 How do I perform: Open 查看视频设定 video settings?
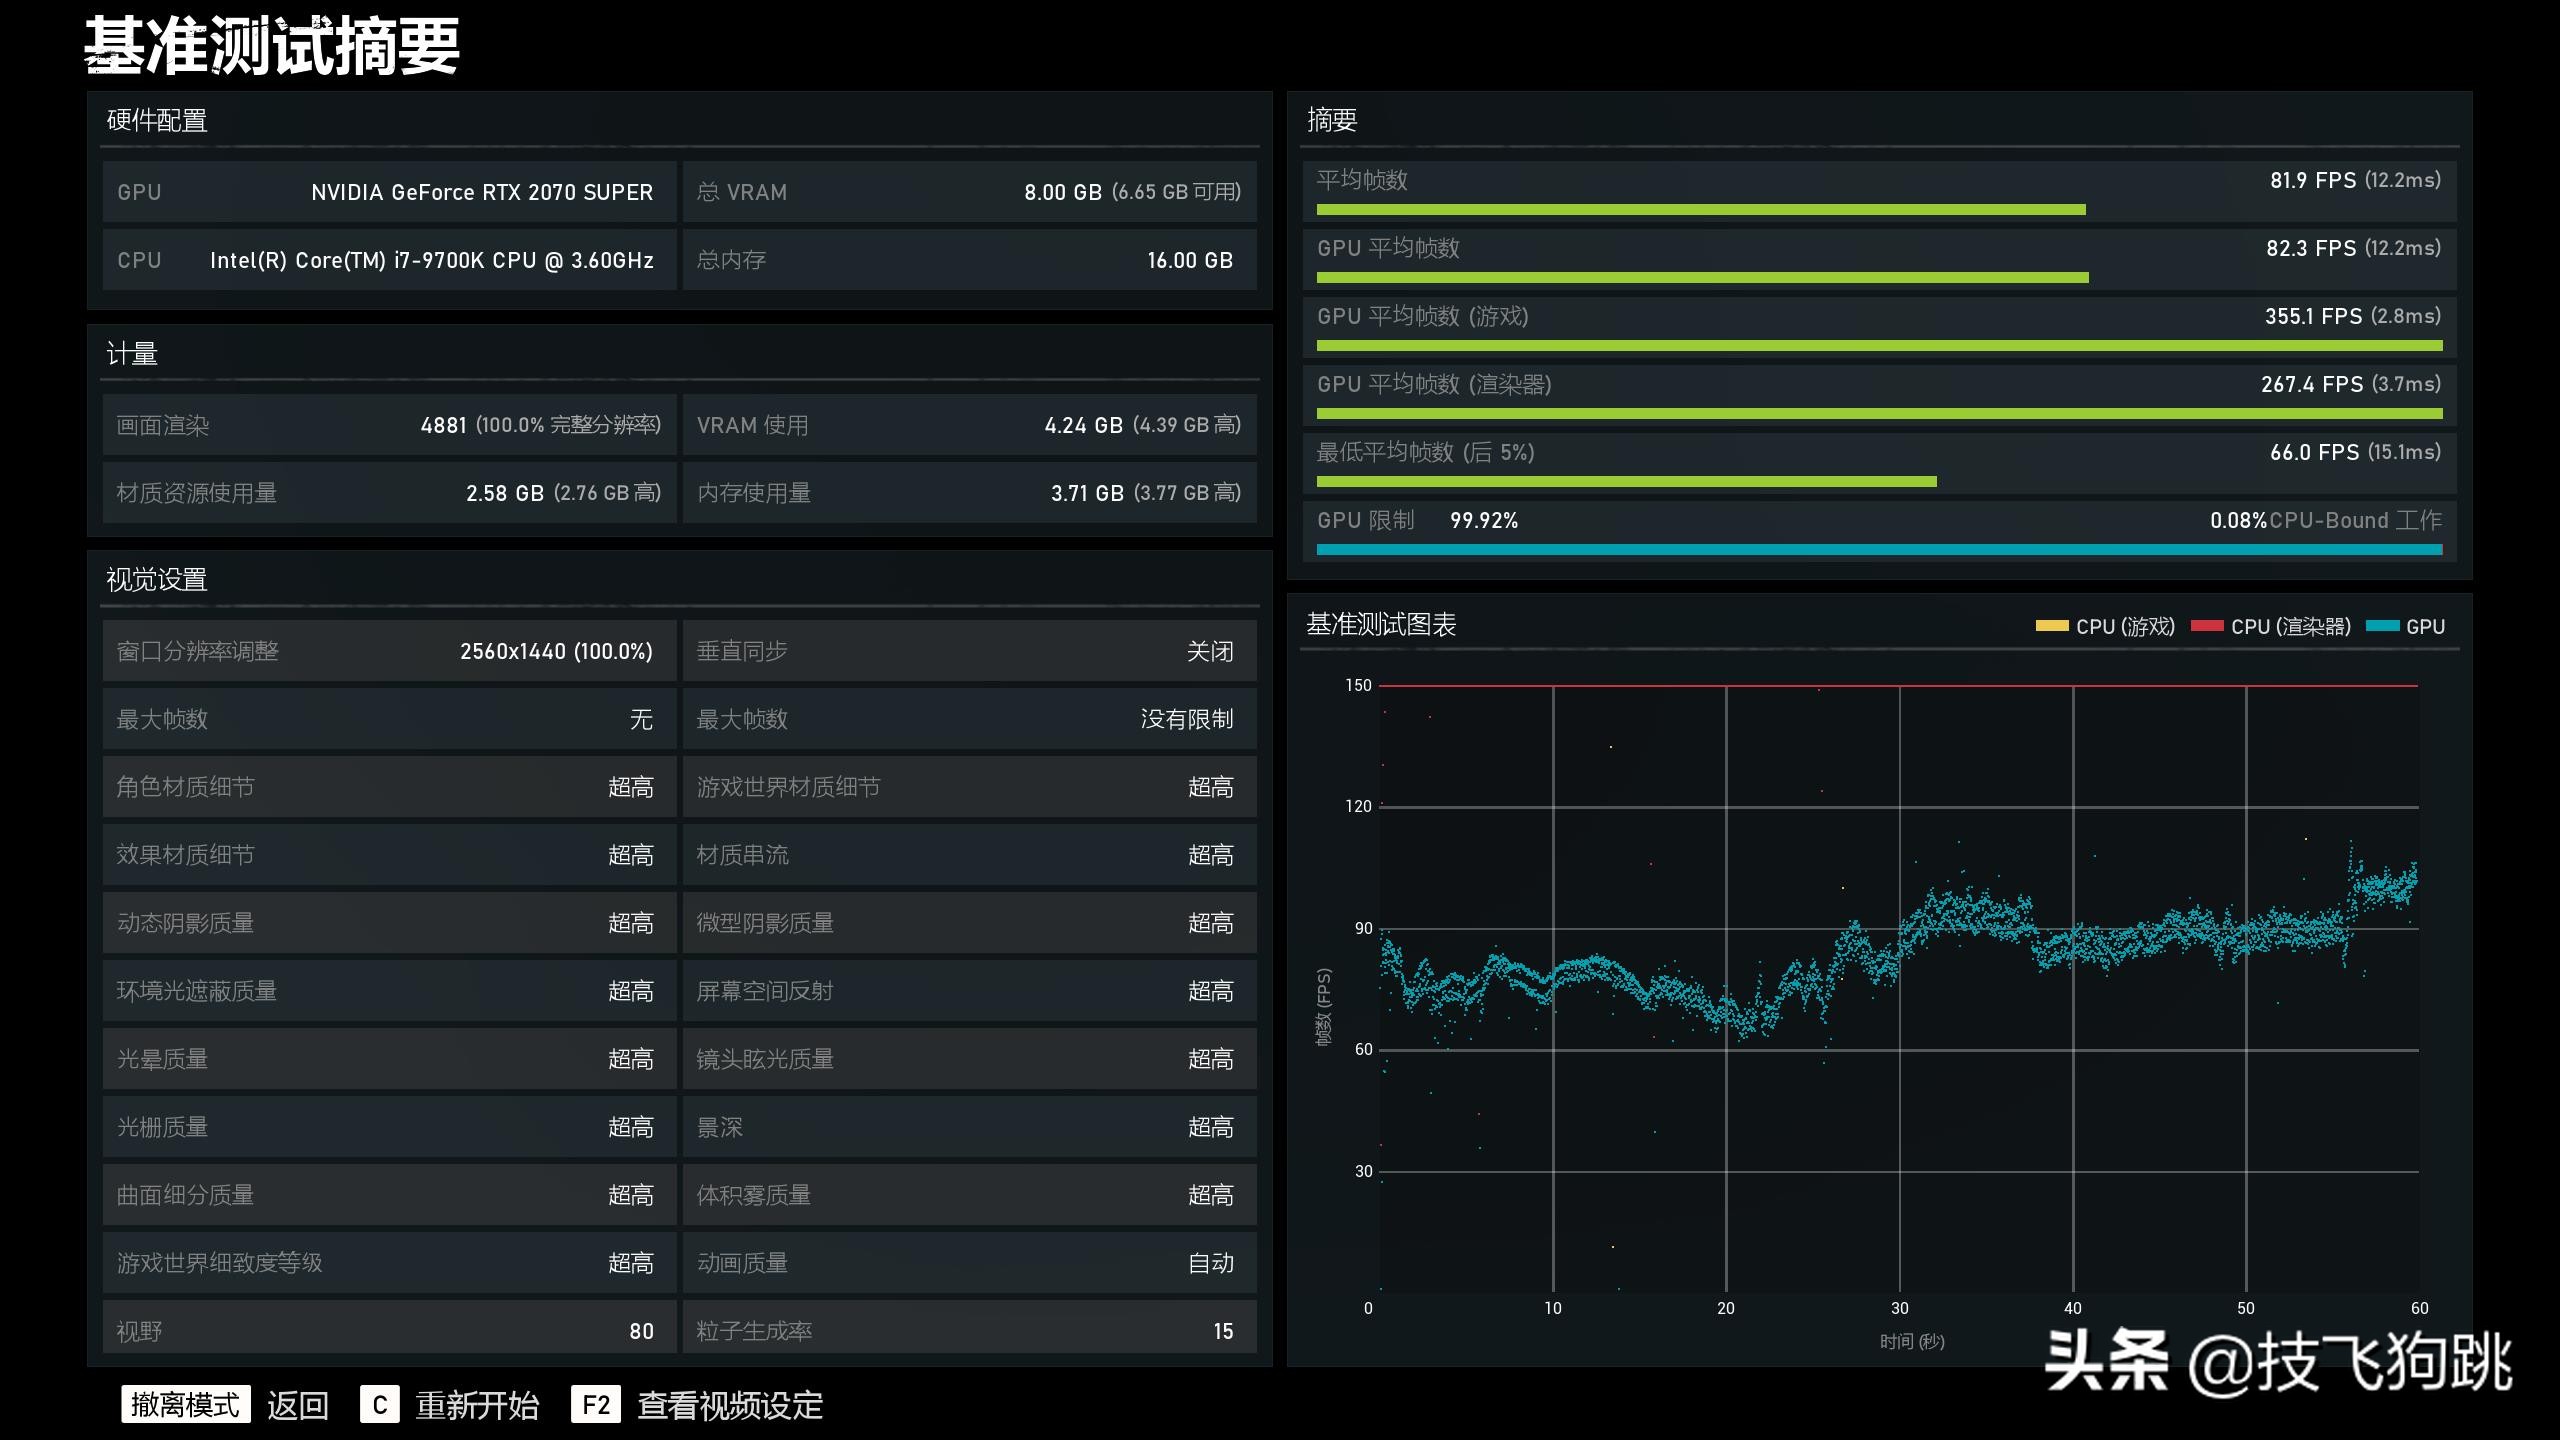[730, 1406]
